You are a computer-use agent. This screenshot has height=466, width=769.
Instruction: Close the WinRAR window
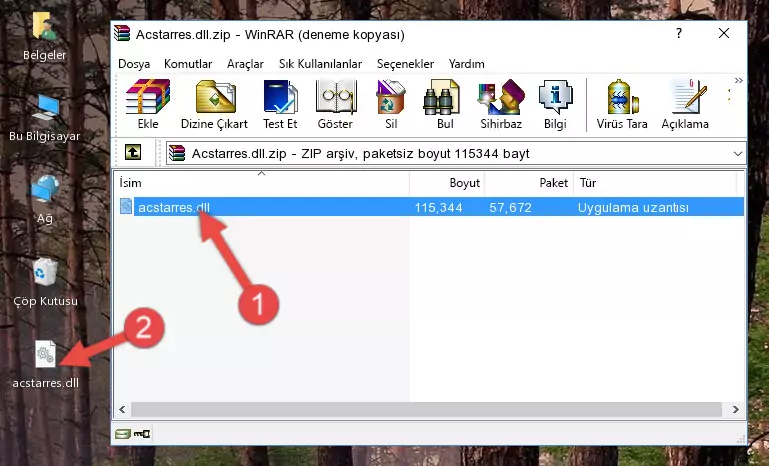click(724, 33)
